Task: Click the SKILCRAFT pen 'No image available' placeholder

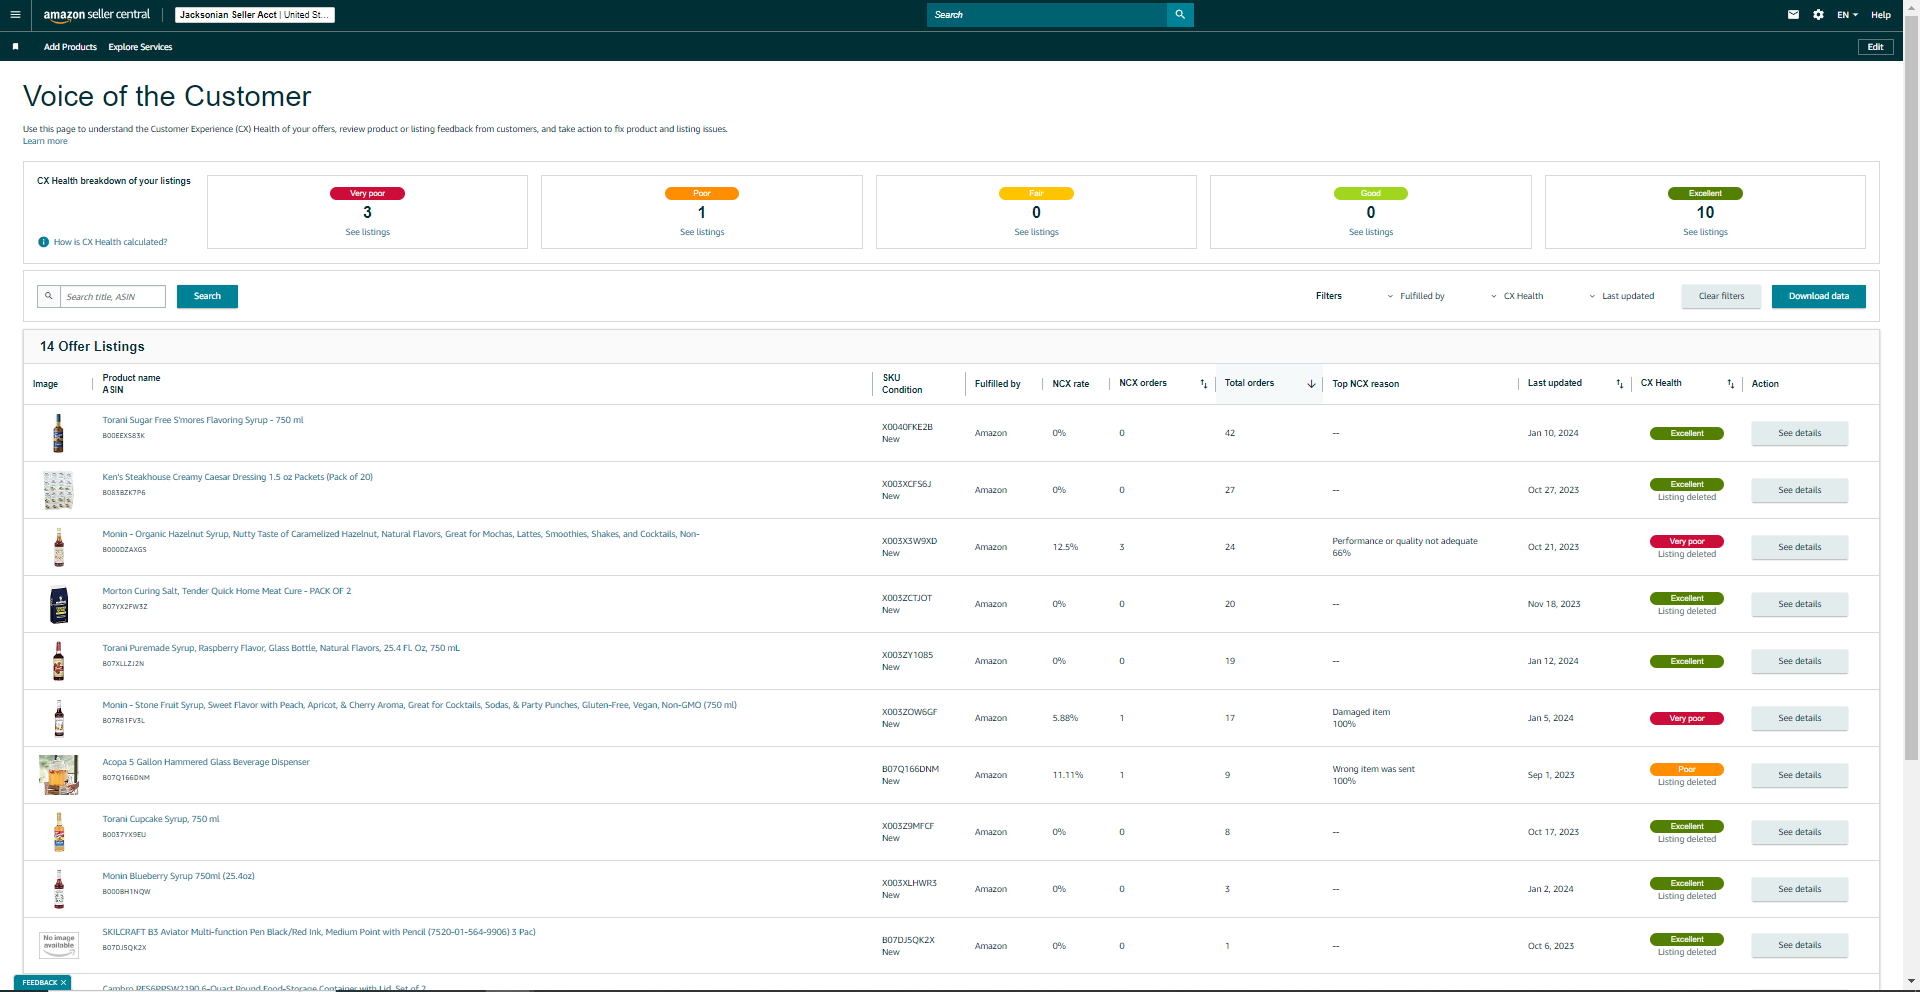Action: [59, 945]
